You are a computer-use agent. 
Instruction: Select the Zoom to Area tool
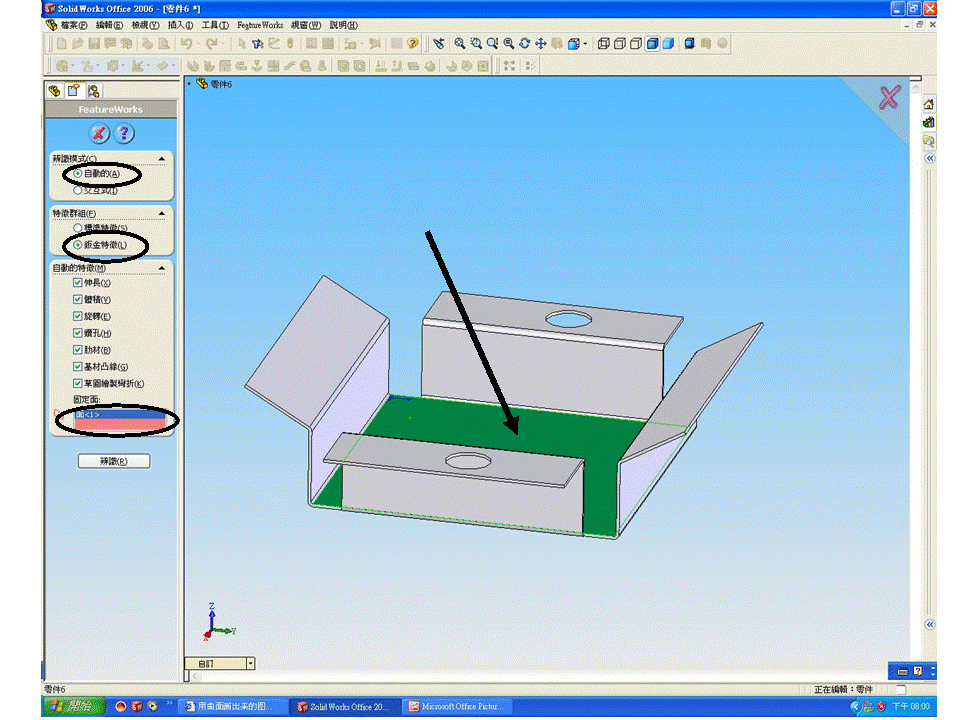(x=476, y=43)
